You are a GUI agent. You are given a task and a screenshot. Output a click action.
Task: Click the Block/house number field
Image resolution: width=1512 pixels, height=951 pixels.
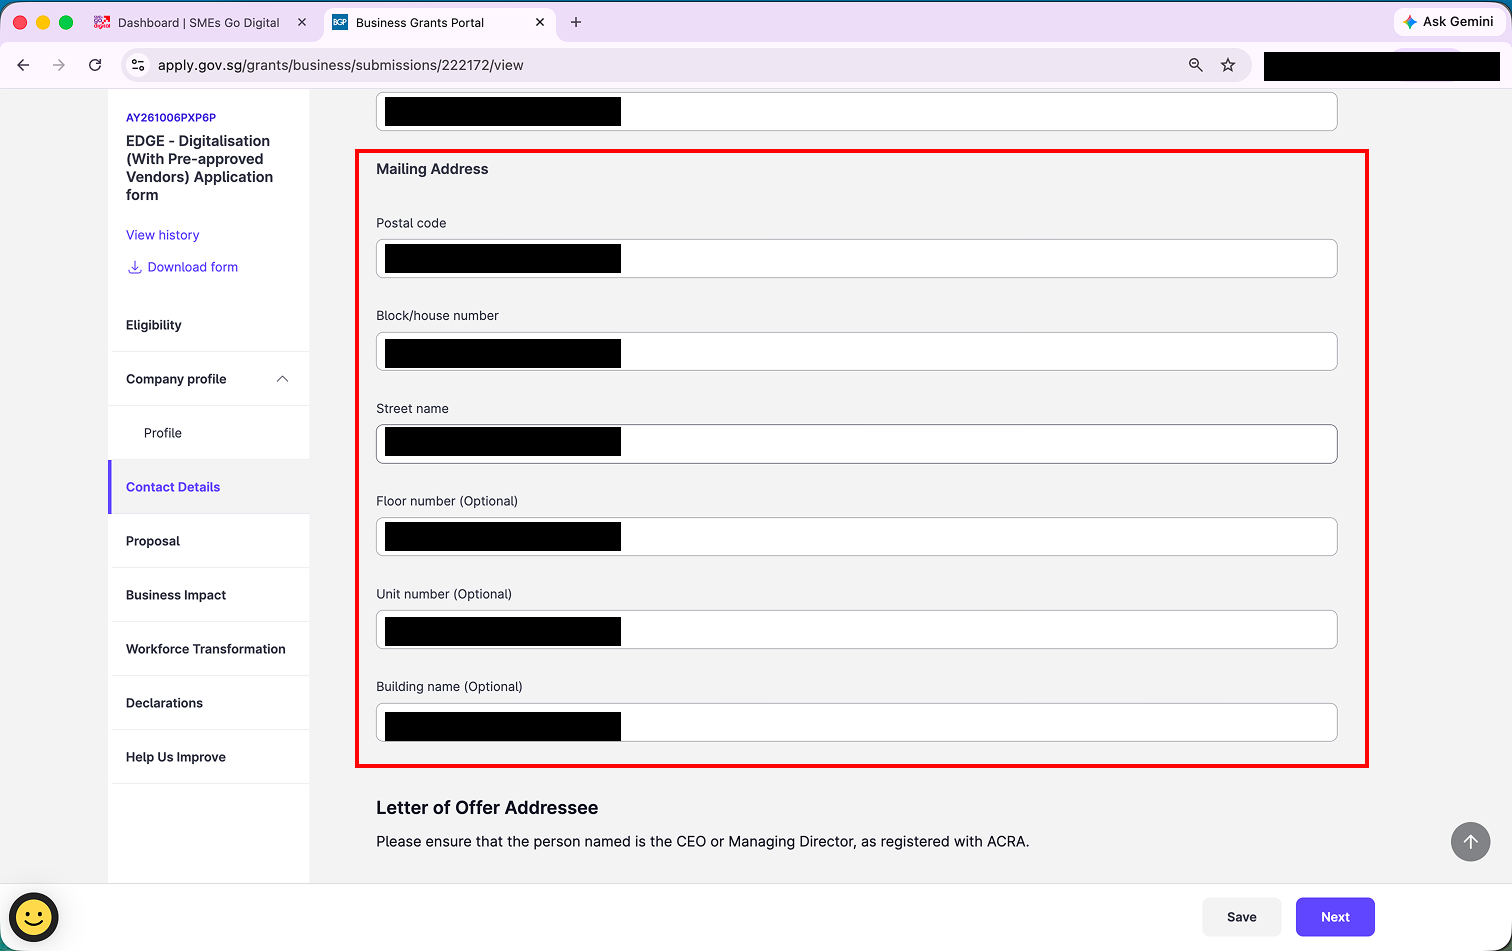[856, 352]
